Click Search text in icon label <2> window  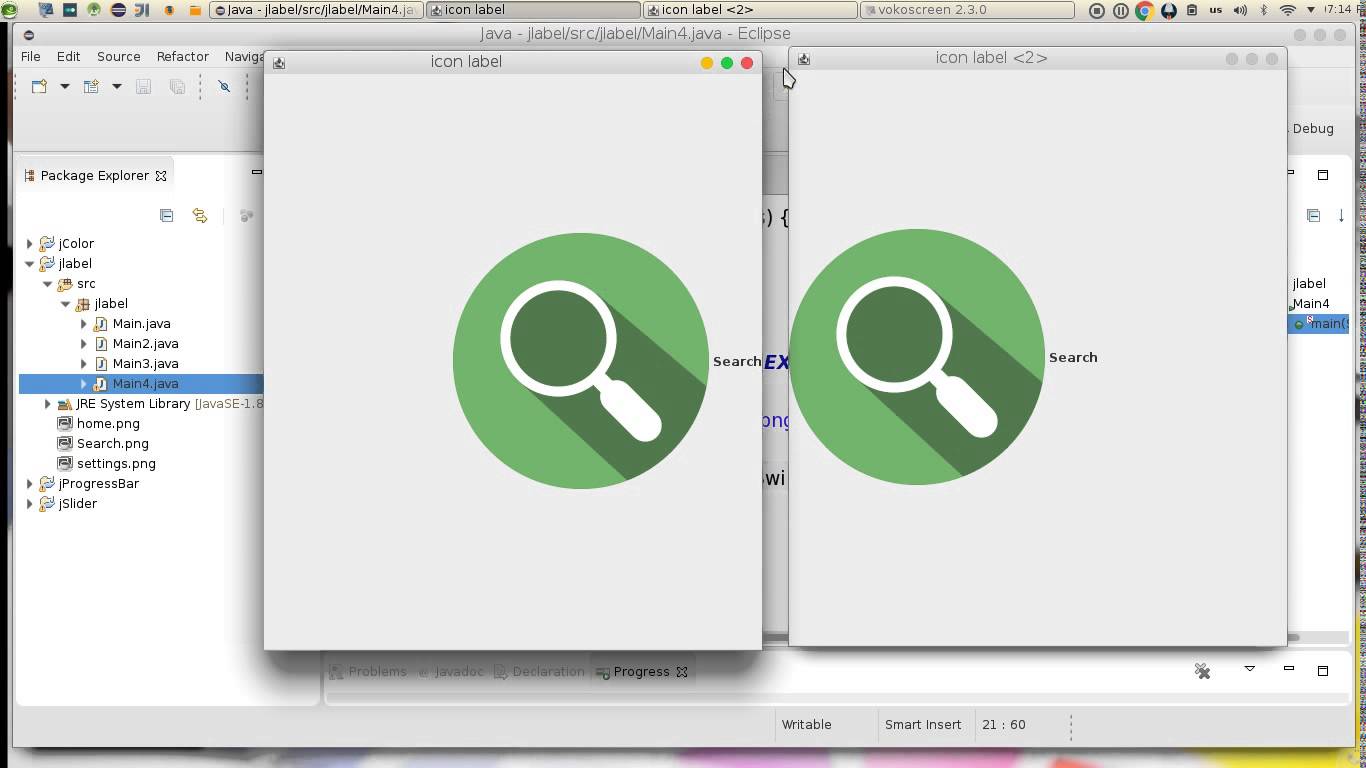pyautogui.click(x=1073, y=357)
